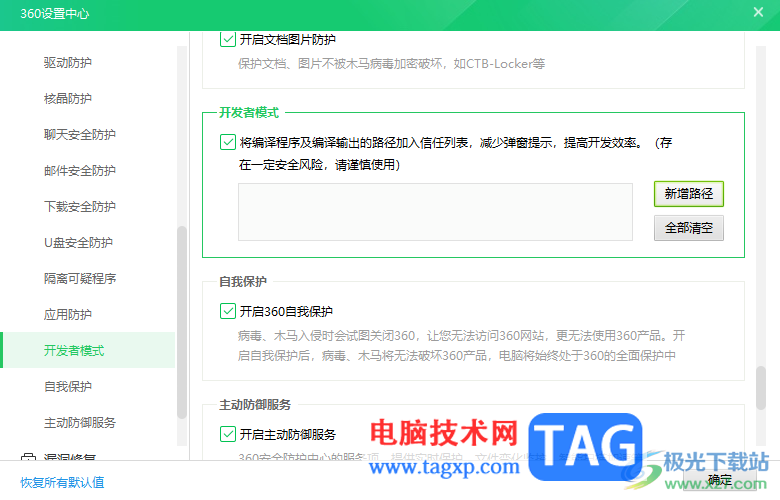
Task: Click the 新增路径 button
Action: 688,194
